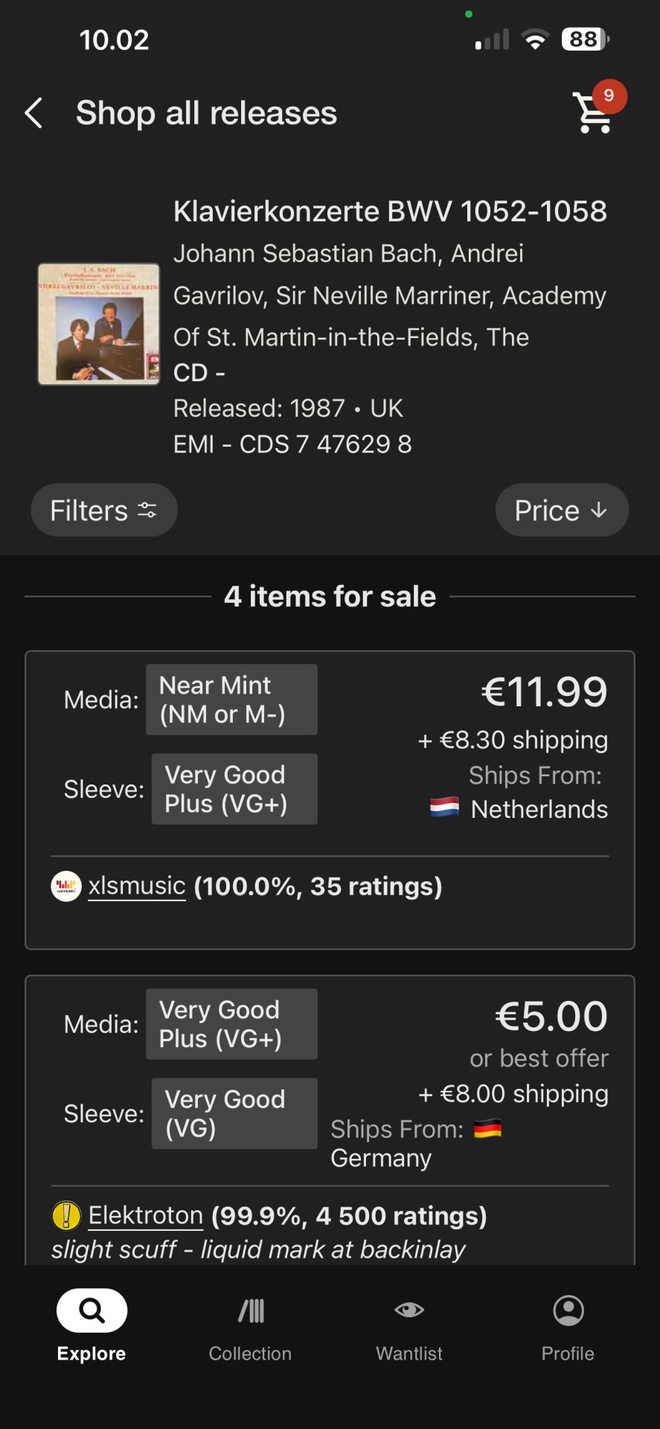Open the shopping cart with 9 items
This screenshot has width=660, height=1429.
[596, 110]
